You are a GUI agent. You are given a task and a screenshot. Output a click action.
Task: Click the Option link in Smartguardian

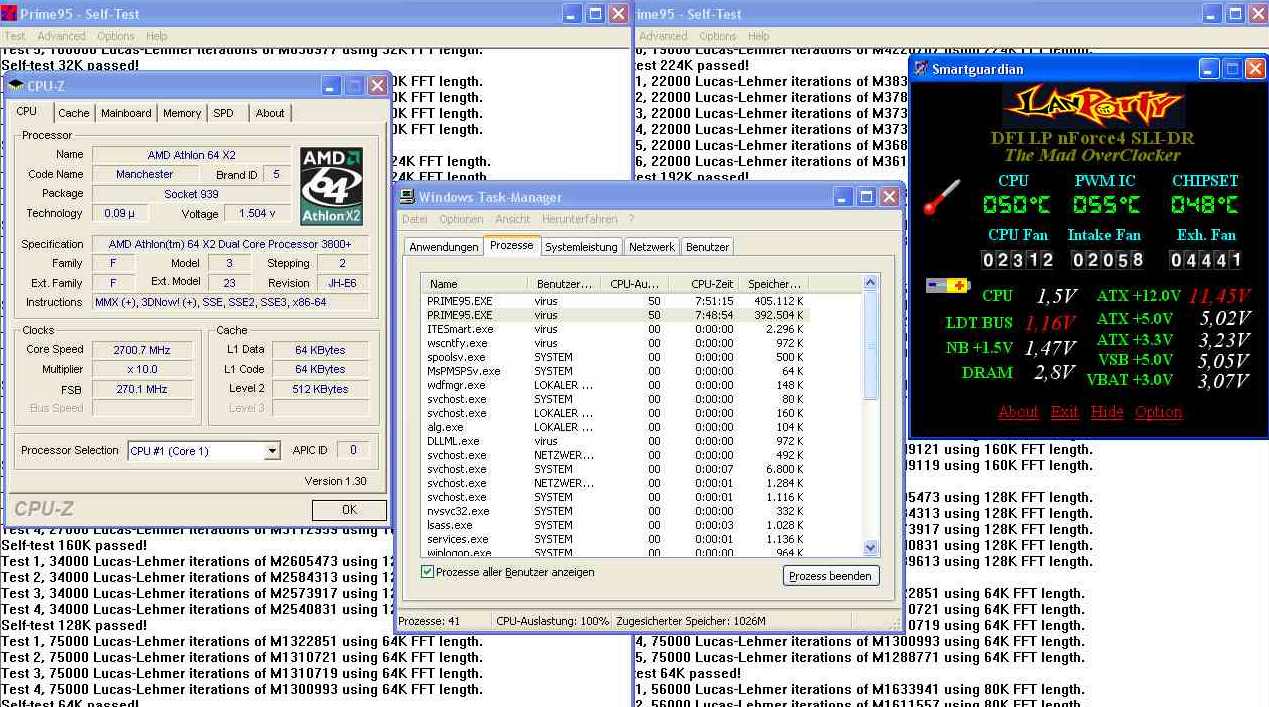pos(1158,412)
